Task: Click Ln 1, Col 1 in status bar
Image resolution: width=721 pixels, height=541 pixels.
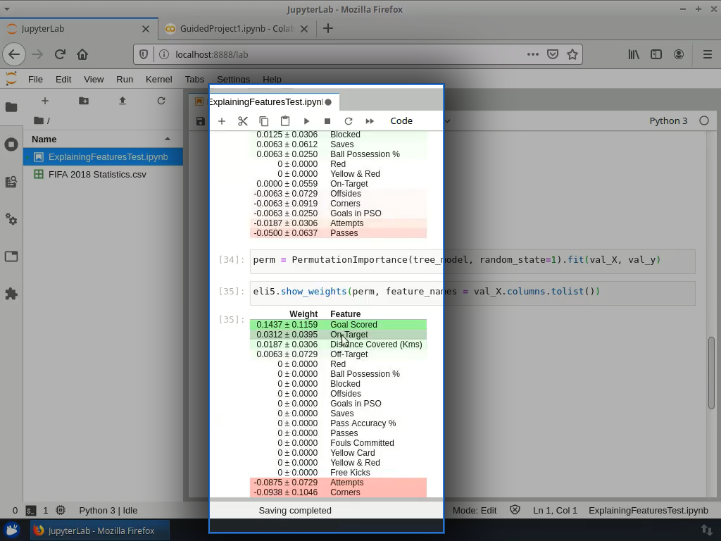Action: click(555, 510)
